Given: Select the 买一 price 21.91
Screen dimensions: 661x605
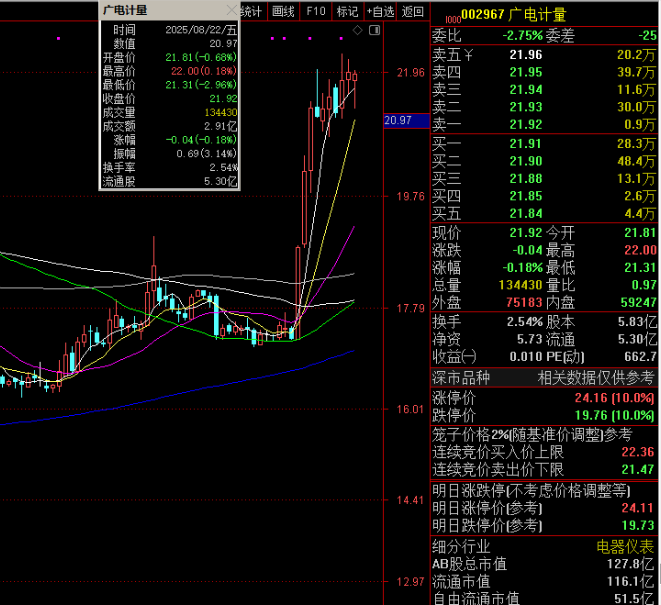Looking at the screenshot, I should (526, 144).
